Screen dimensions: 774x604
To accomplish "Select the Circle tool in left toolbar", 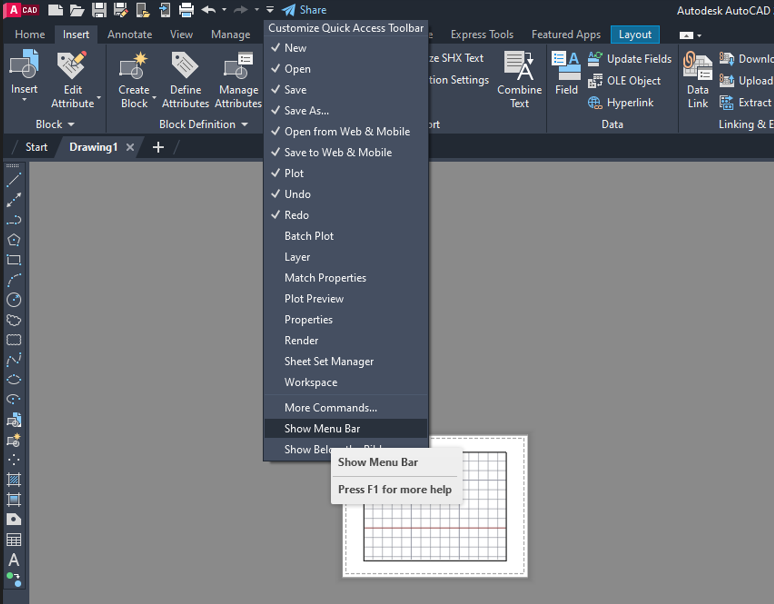I will 14,300.
